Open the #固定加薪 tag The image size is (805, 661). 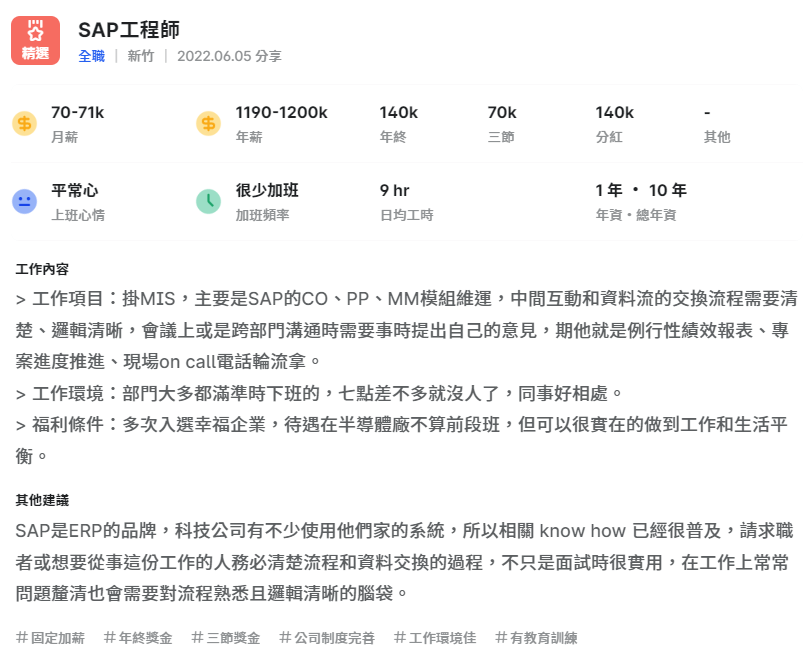(50, 638)
